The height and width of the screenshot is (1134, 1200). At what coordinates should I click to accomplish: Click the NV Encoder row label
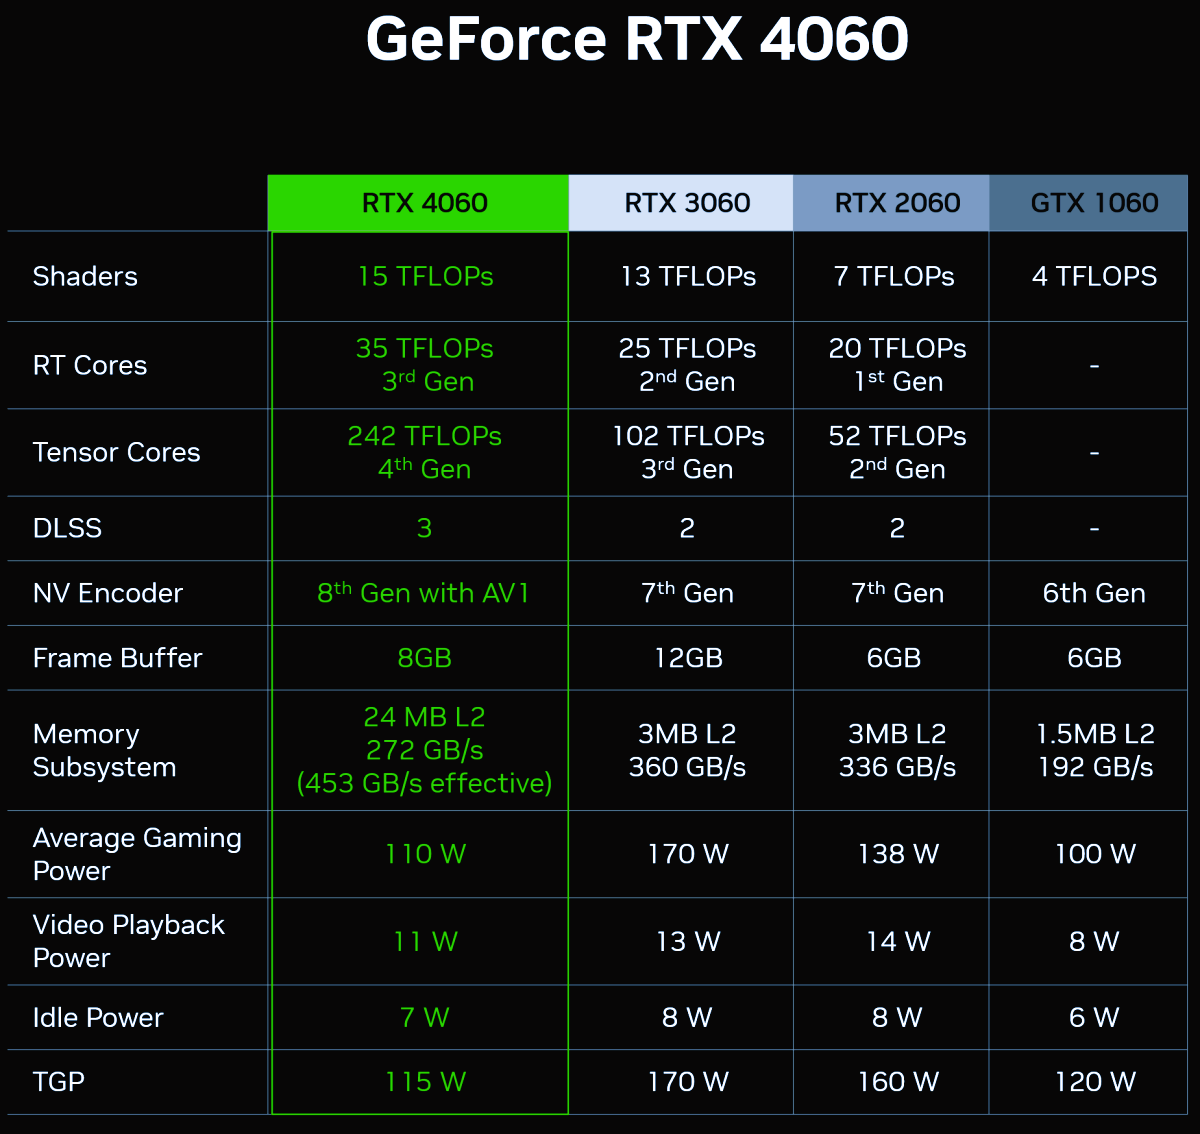tap(108, 593)
